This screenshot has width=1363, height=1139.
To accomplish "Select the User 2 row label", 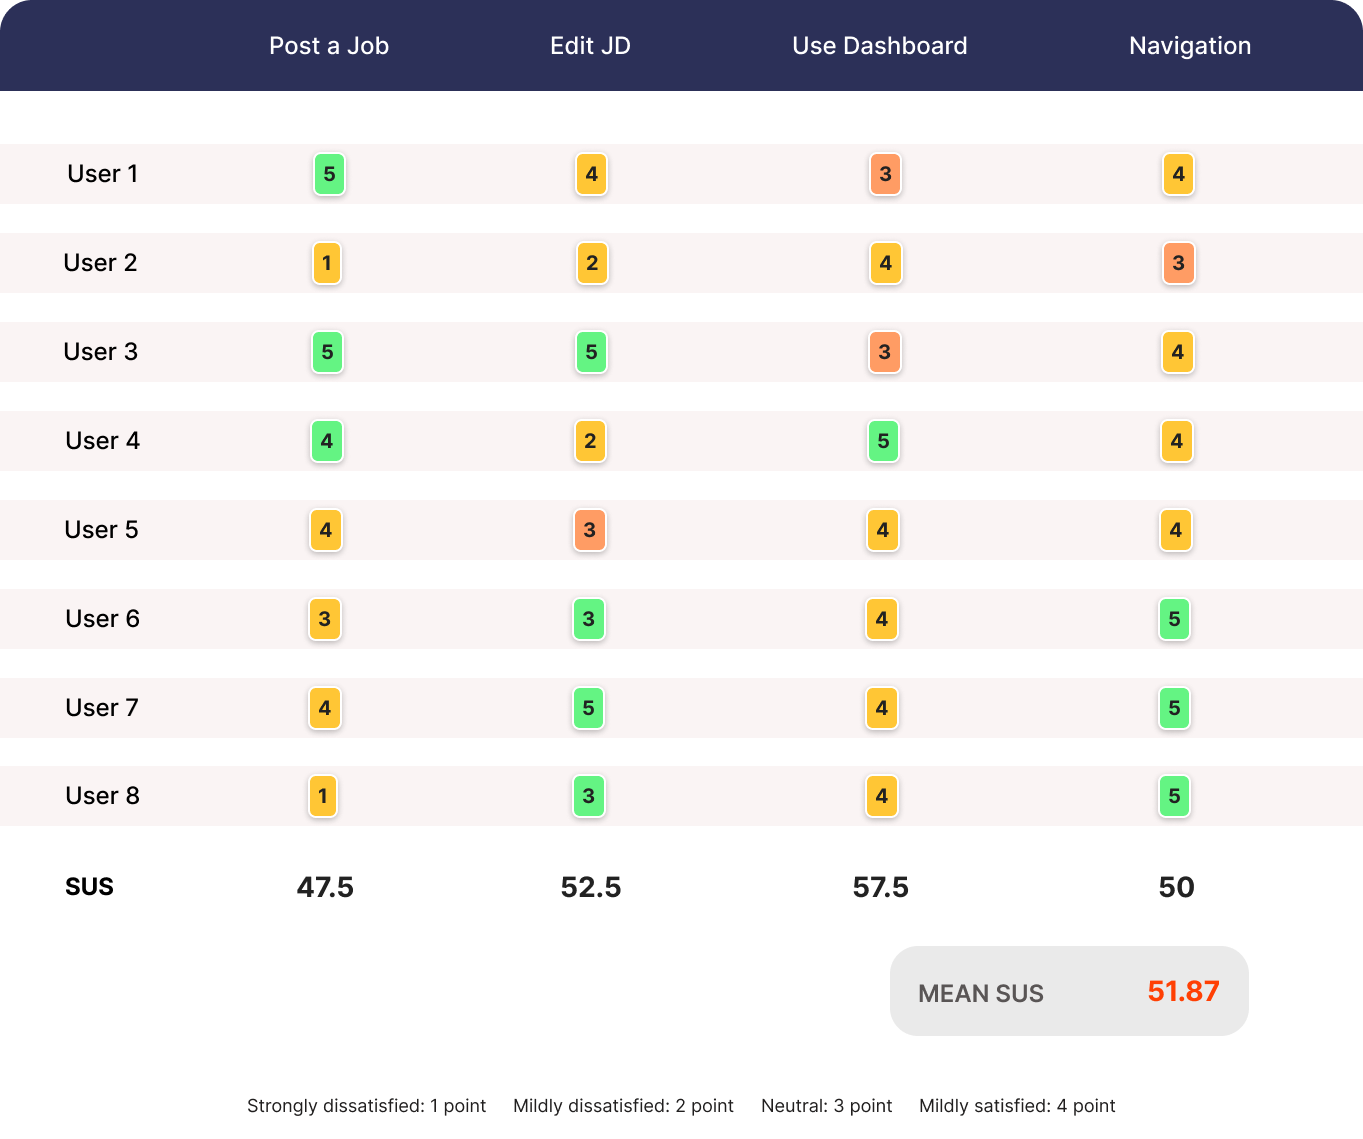I will click(x=100, y=263).
